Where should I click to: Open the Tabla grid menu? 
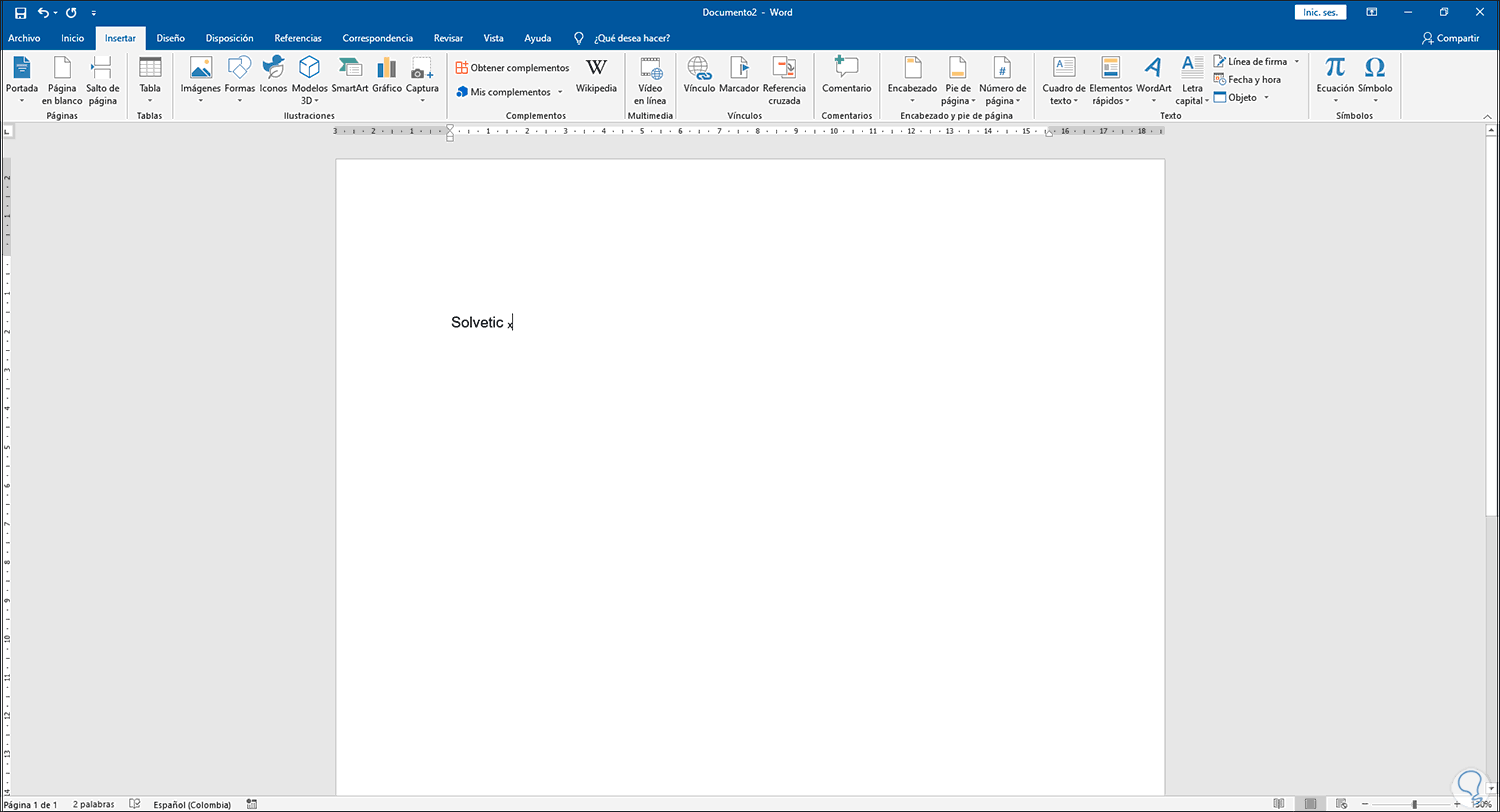tap(150, 81)
